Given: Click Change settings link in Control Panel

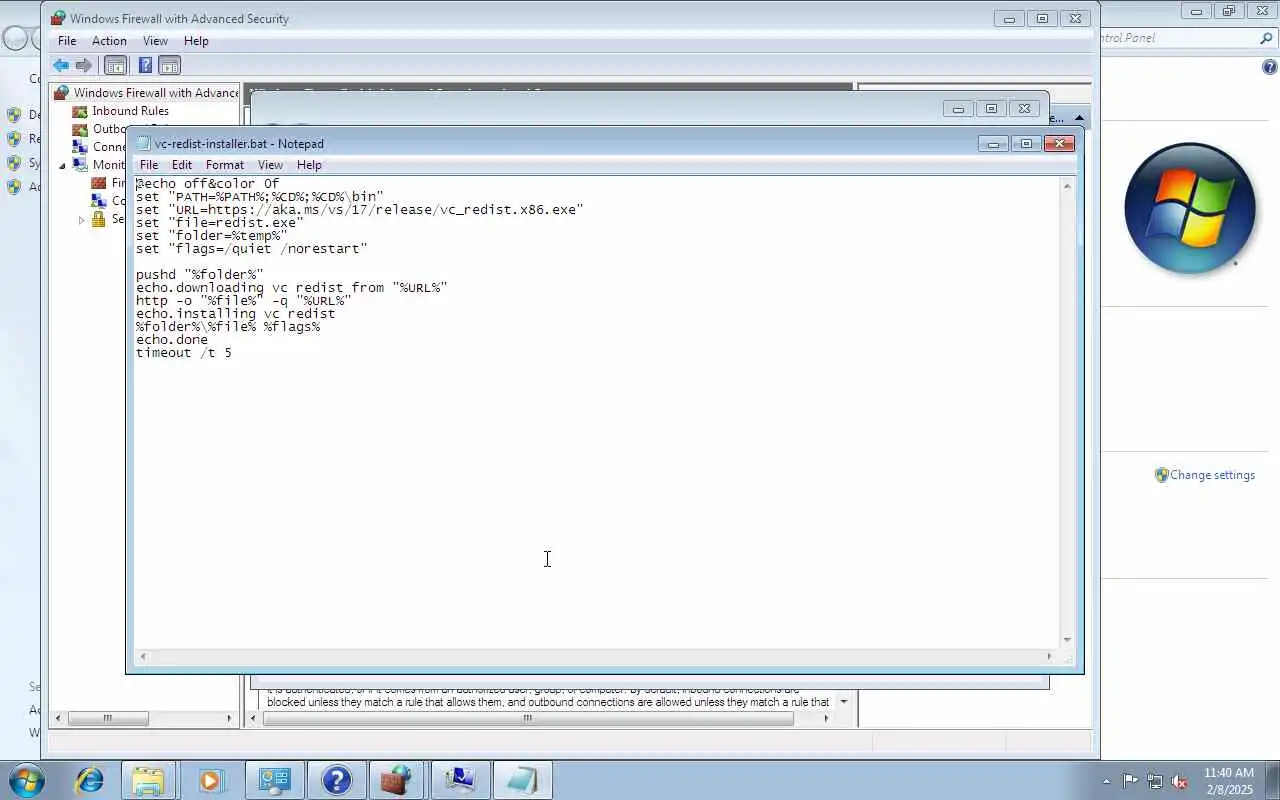Looking at the screenshot, I should 1212,475.
